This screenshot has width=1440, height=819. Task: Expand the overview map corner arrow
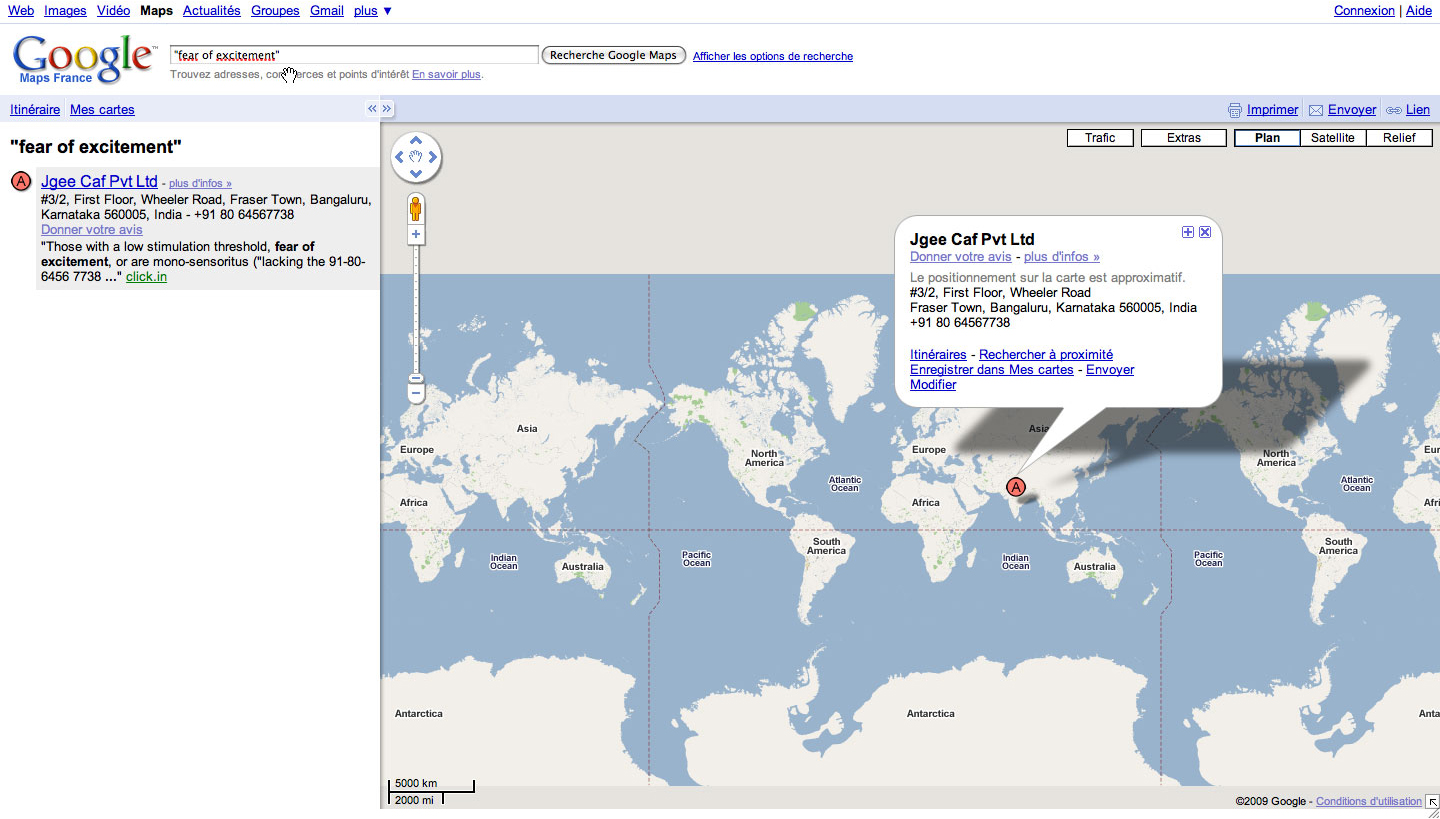tap(1431, 801)
